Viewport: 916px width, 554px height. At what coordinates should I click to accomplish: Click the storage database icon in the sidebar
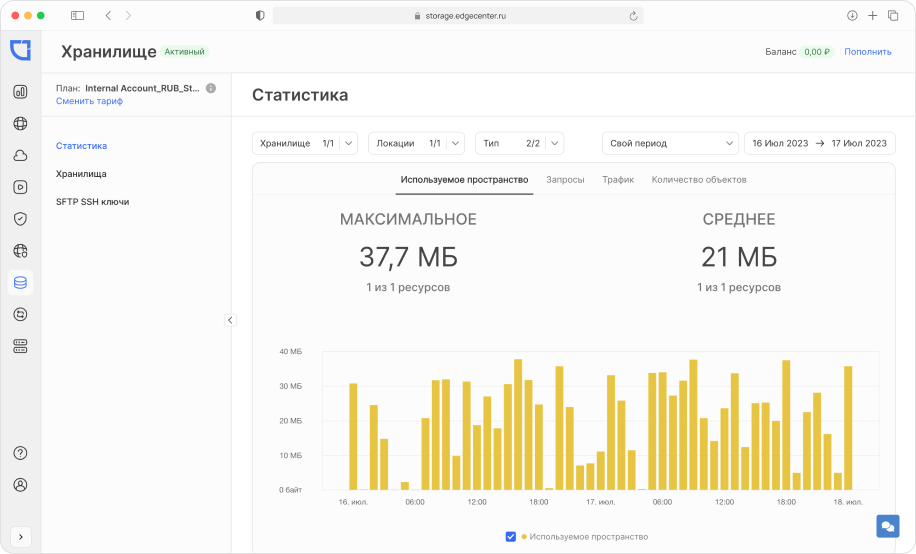[x=20, y=282]
